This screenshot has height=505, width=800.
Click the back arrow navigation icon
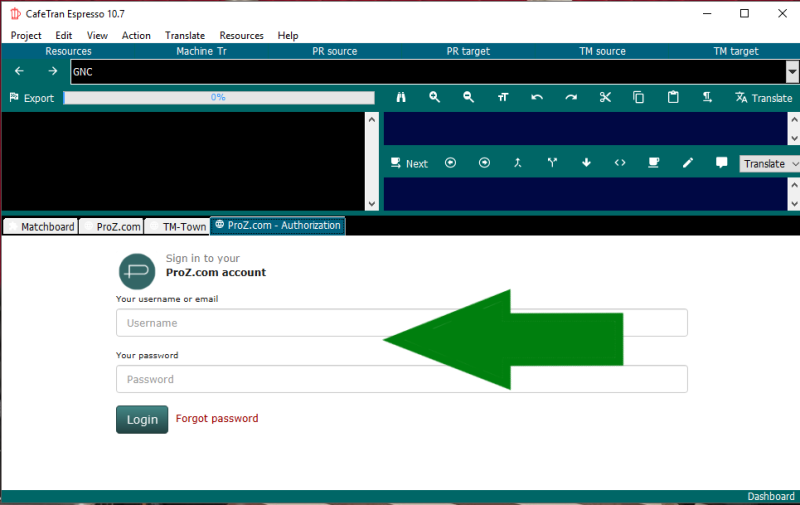(x=19, y=71)
